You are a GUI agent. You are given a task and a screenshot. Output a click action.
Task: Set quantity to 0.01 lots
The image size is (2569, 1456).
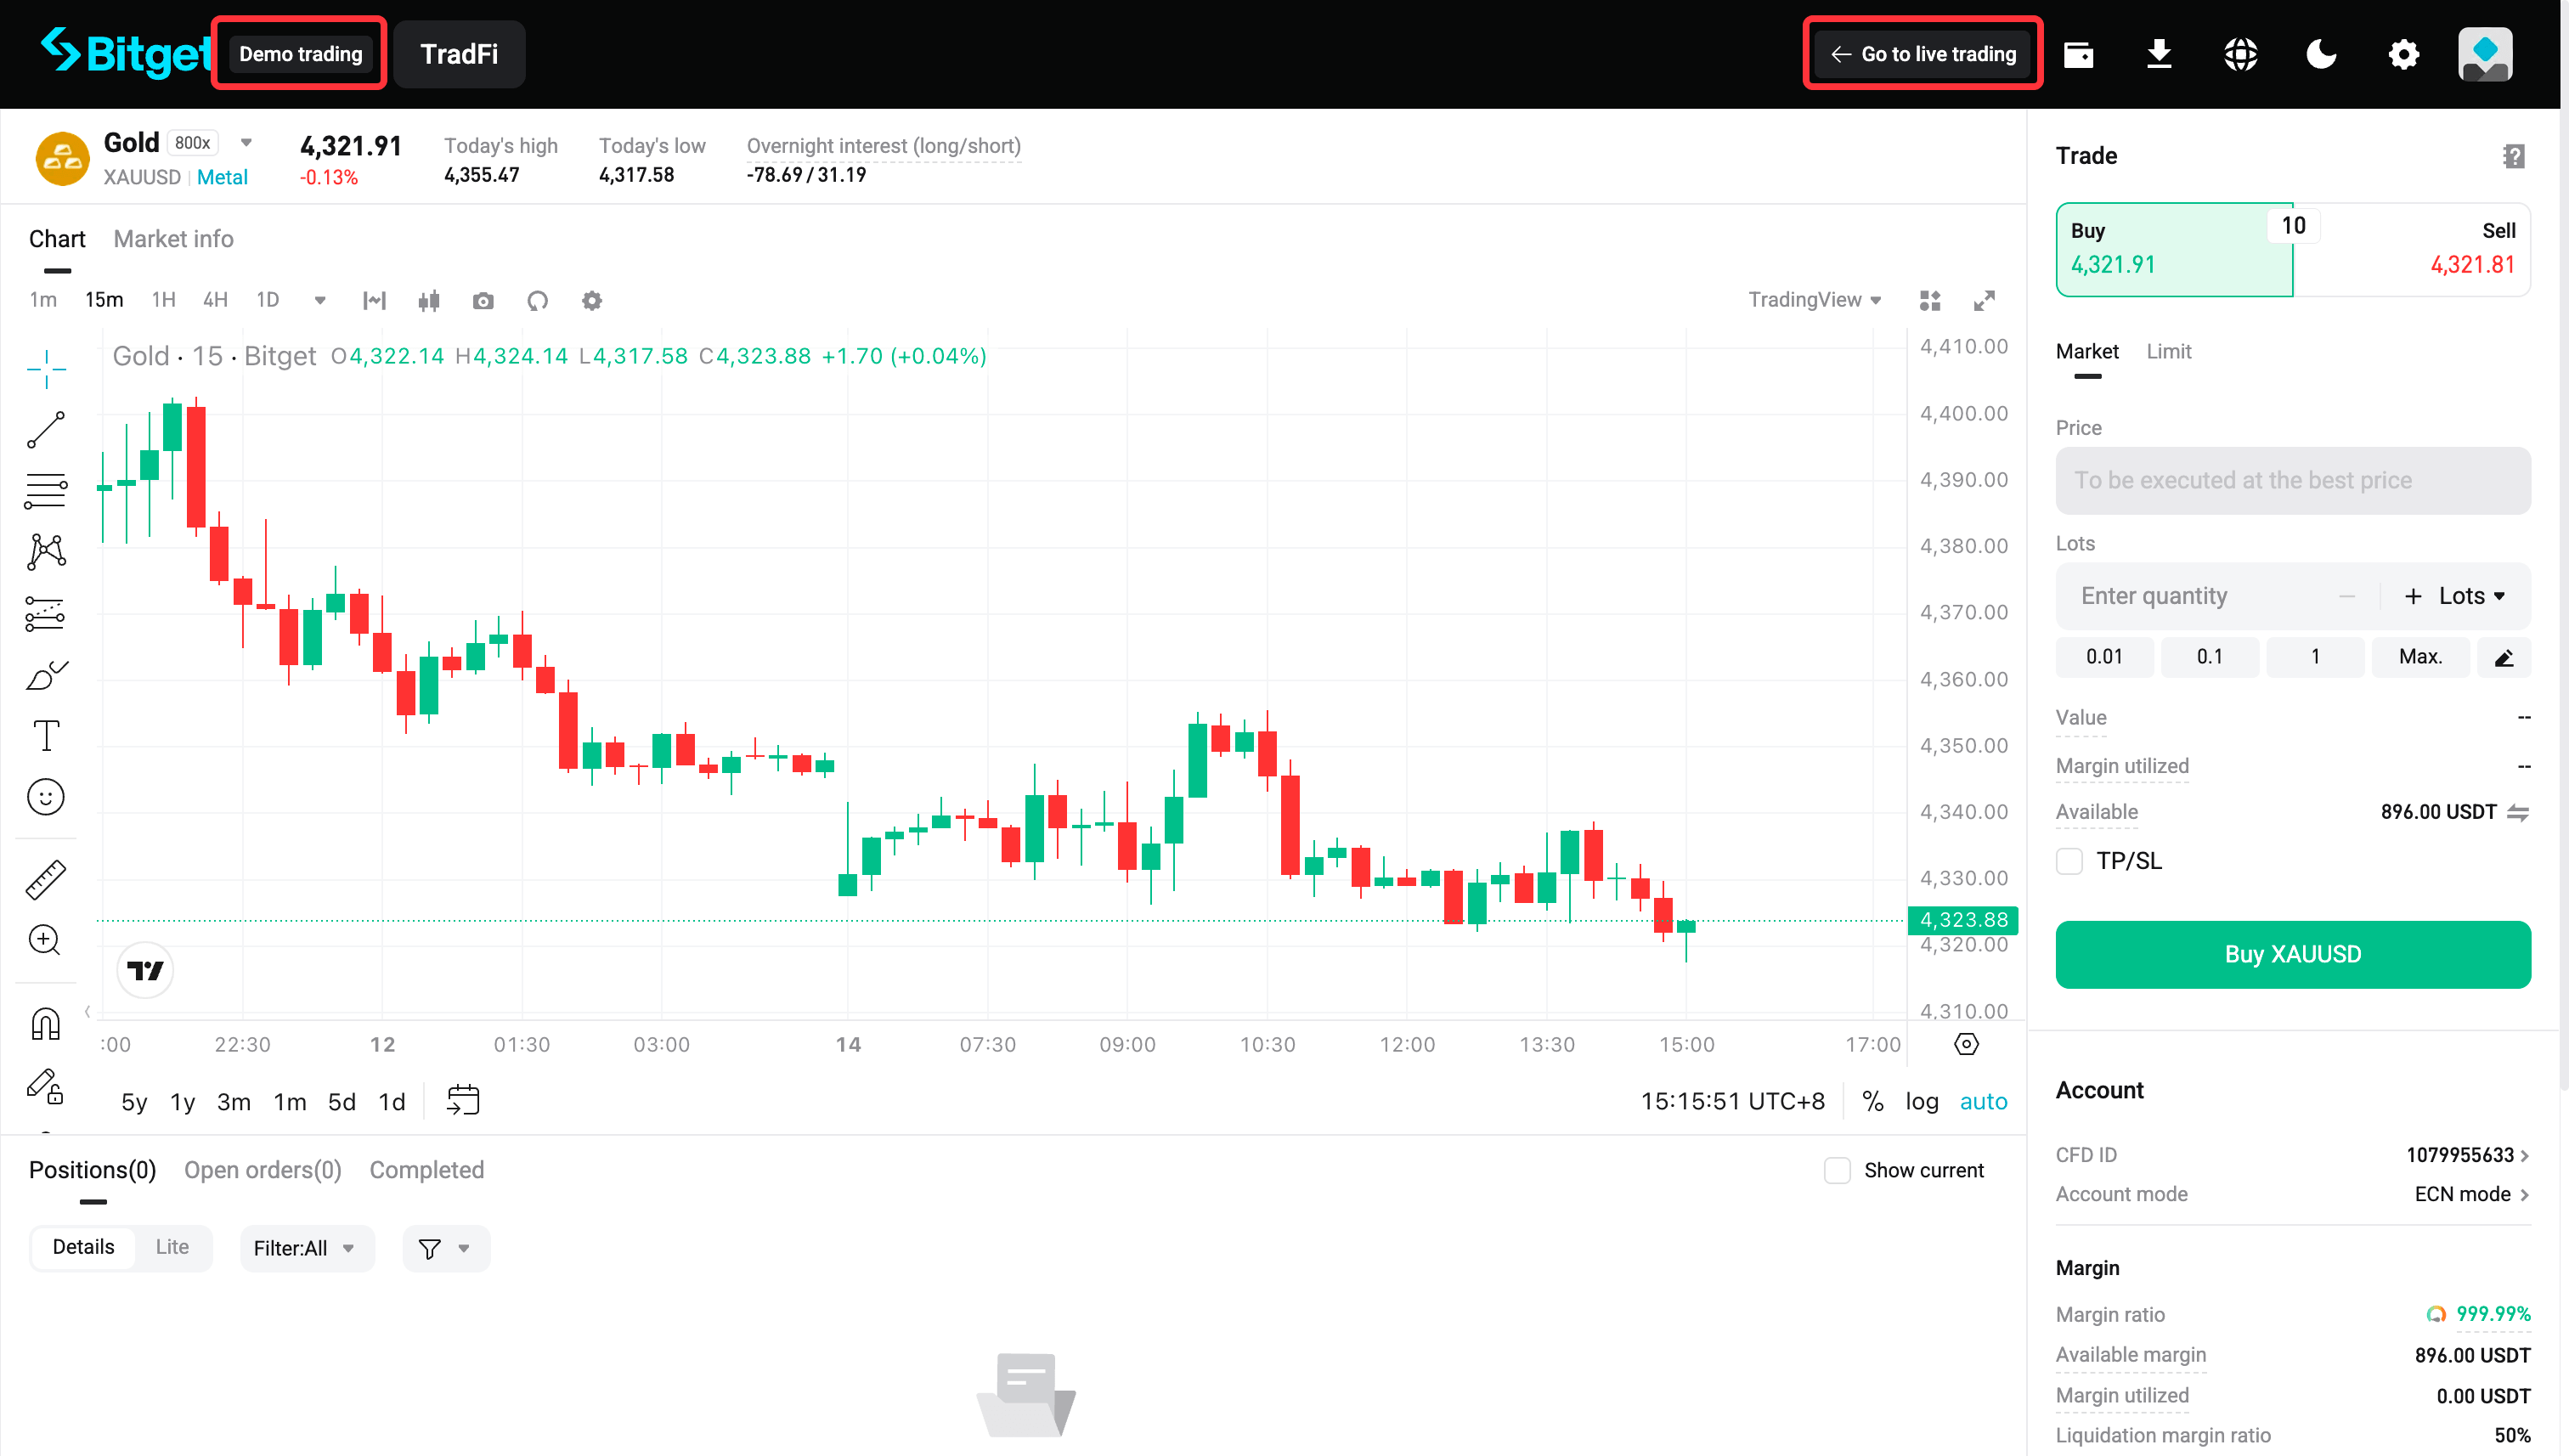click(2104, 657)
